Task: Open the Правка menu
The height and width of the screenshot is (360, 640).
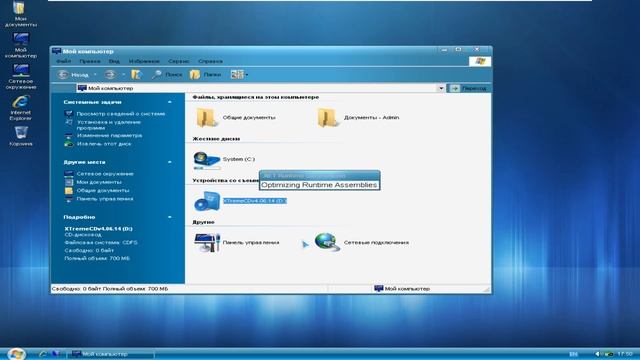Action: pyautogui.click(x=90, y=61)
